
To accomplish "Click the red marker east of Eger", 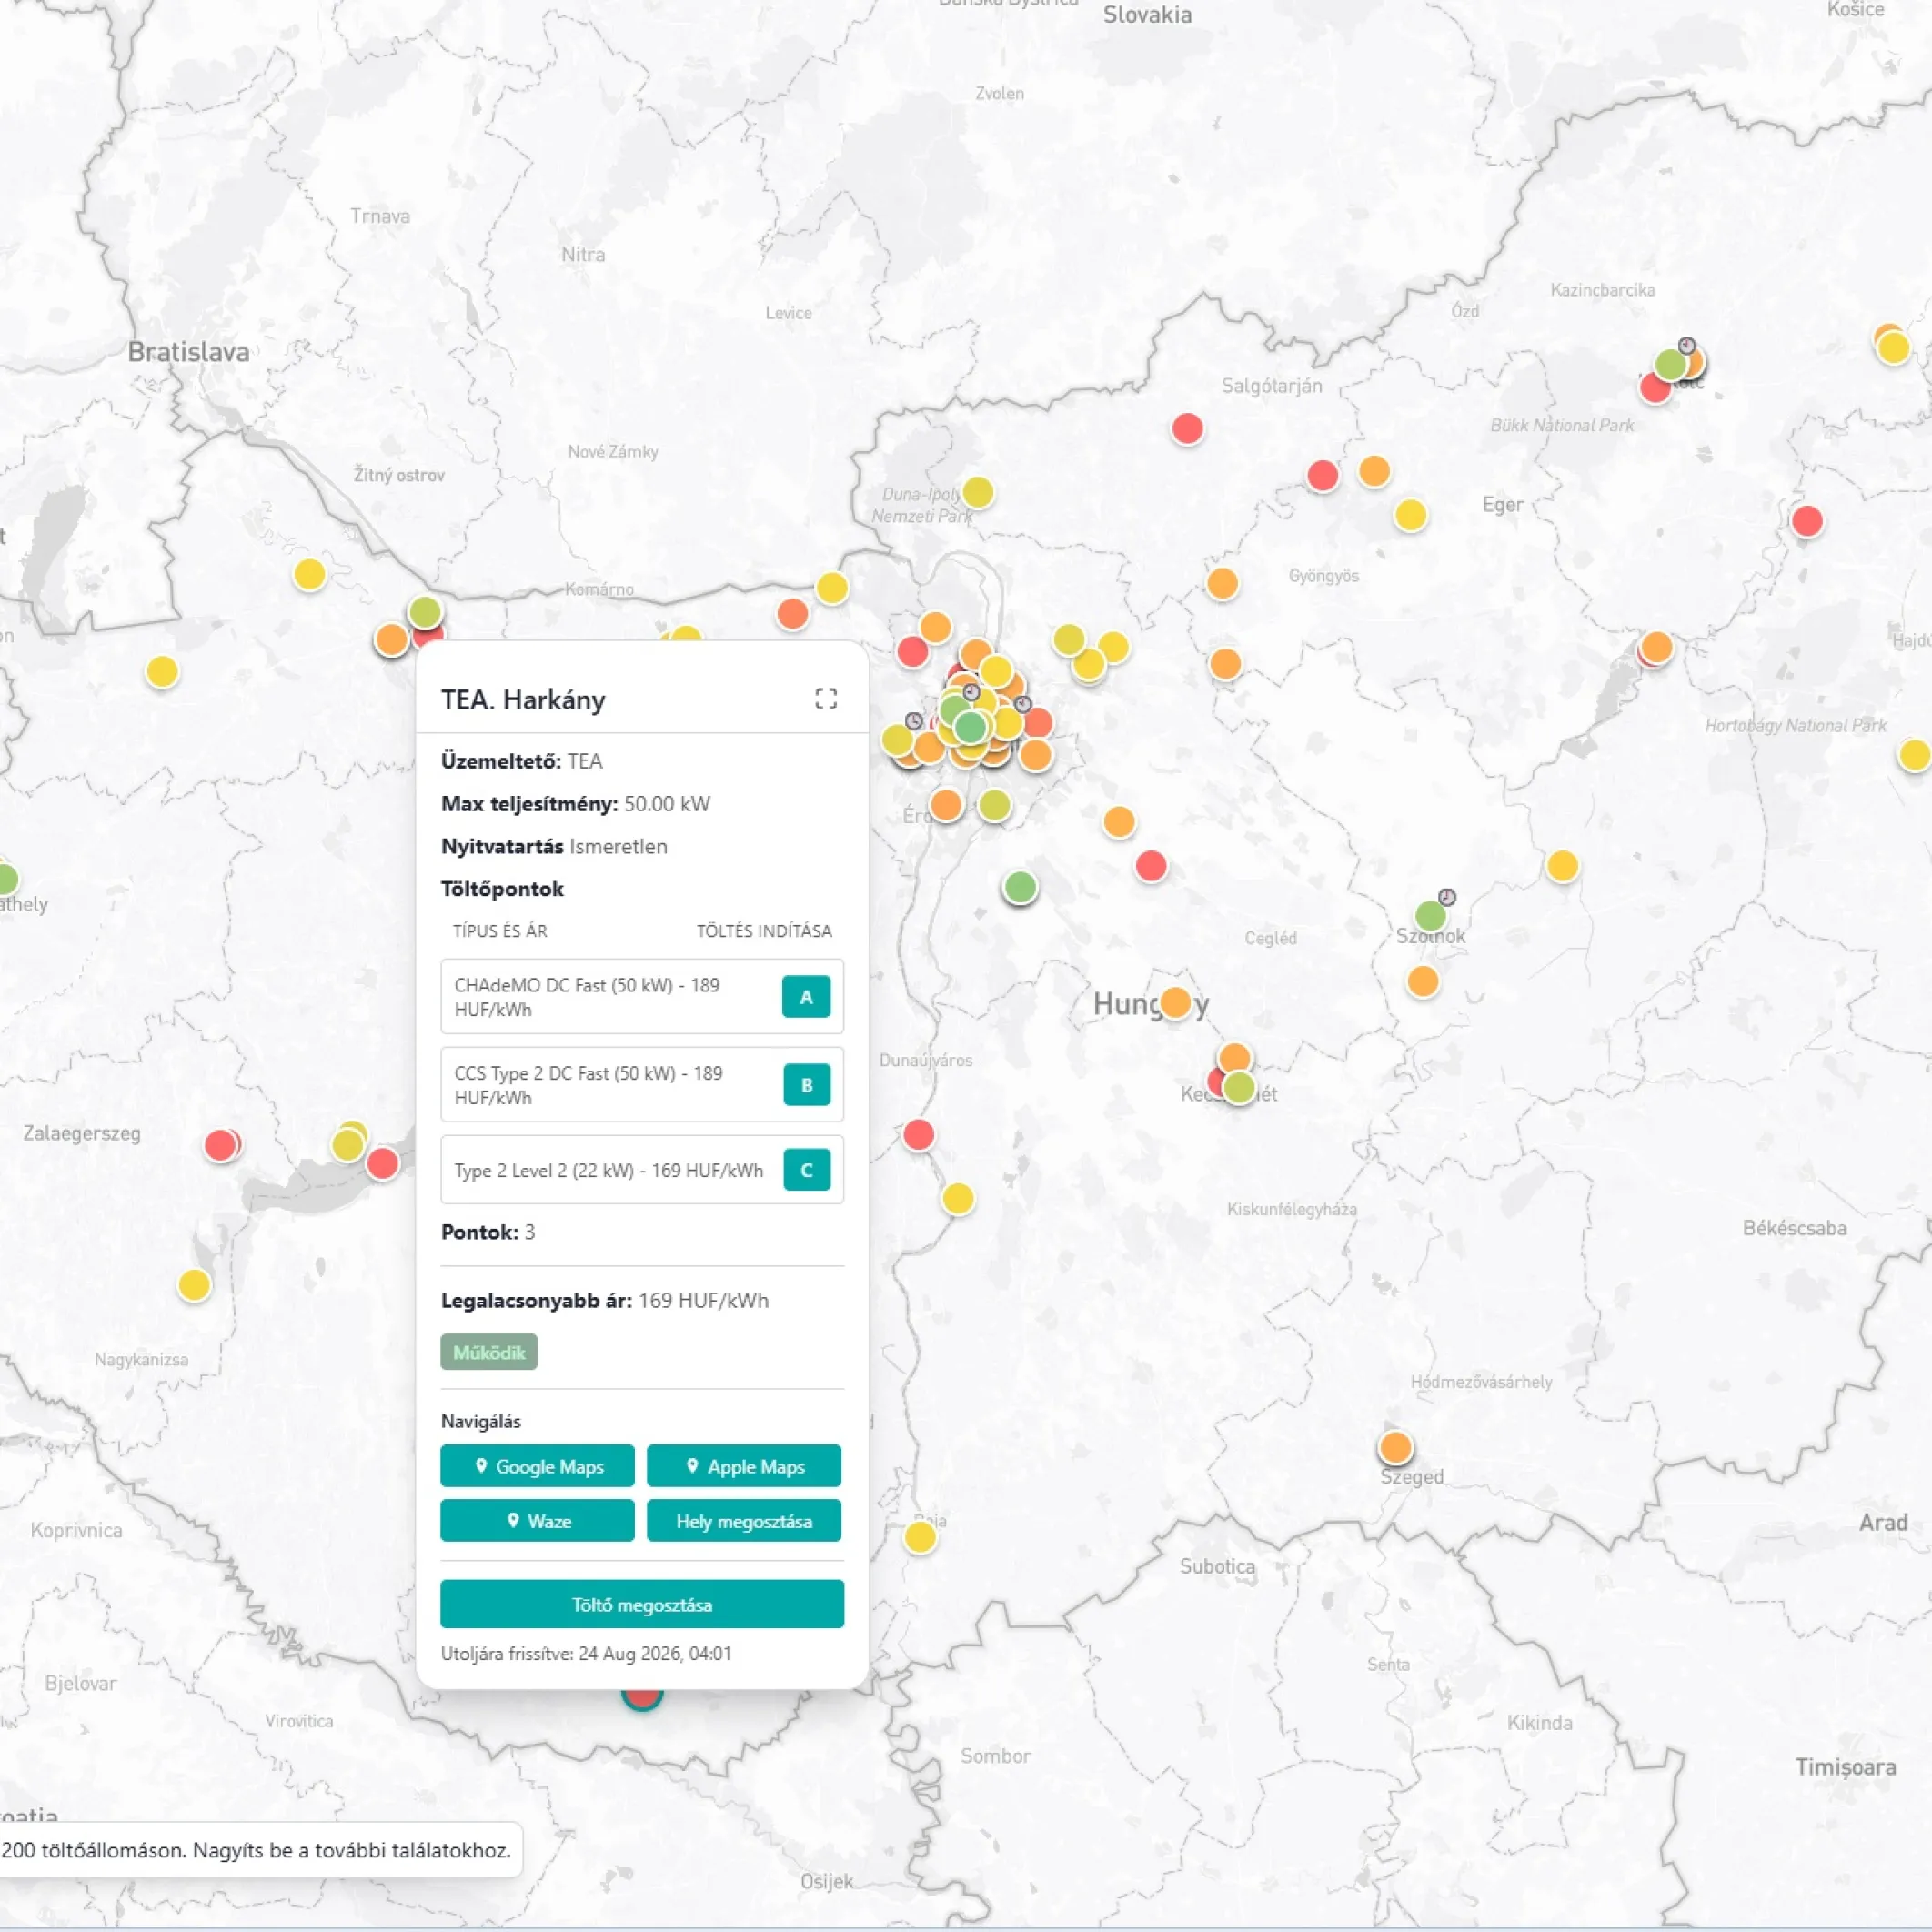I will 1807,521.
